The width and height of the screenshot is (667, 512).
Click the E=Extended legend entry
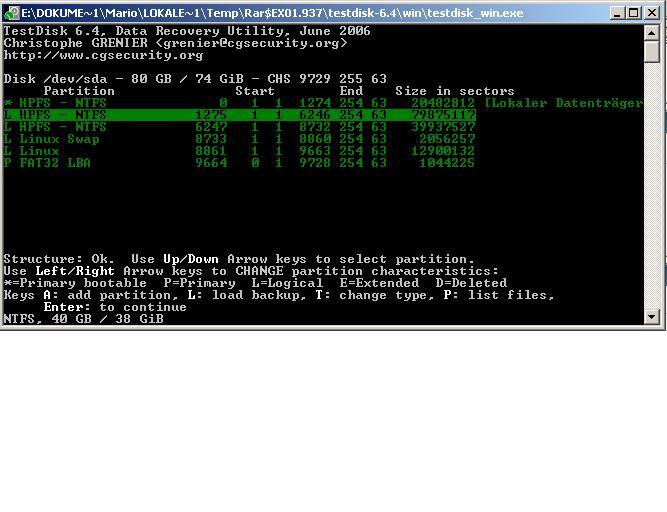(x=379, y=283)
